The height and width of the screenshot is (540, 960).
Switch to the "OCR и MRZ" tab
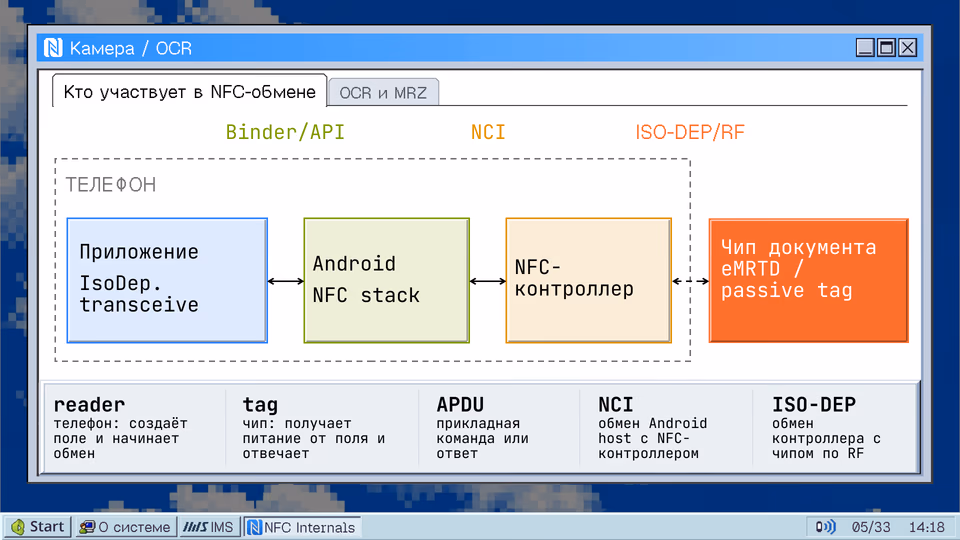(383, 92)
